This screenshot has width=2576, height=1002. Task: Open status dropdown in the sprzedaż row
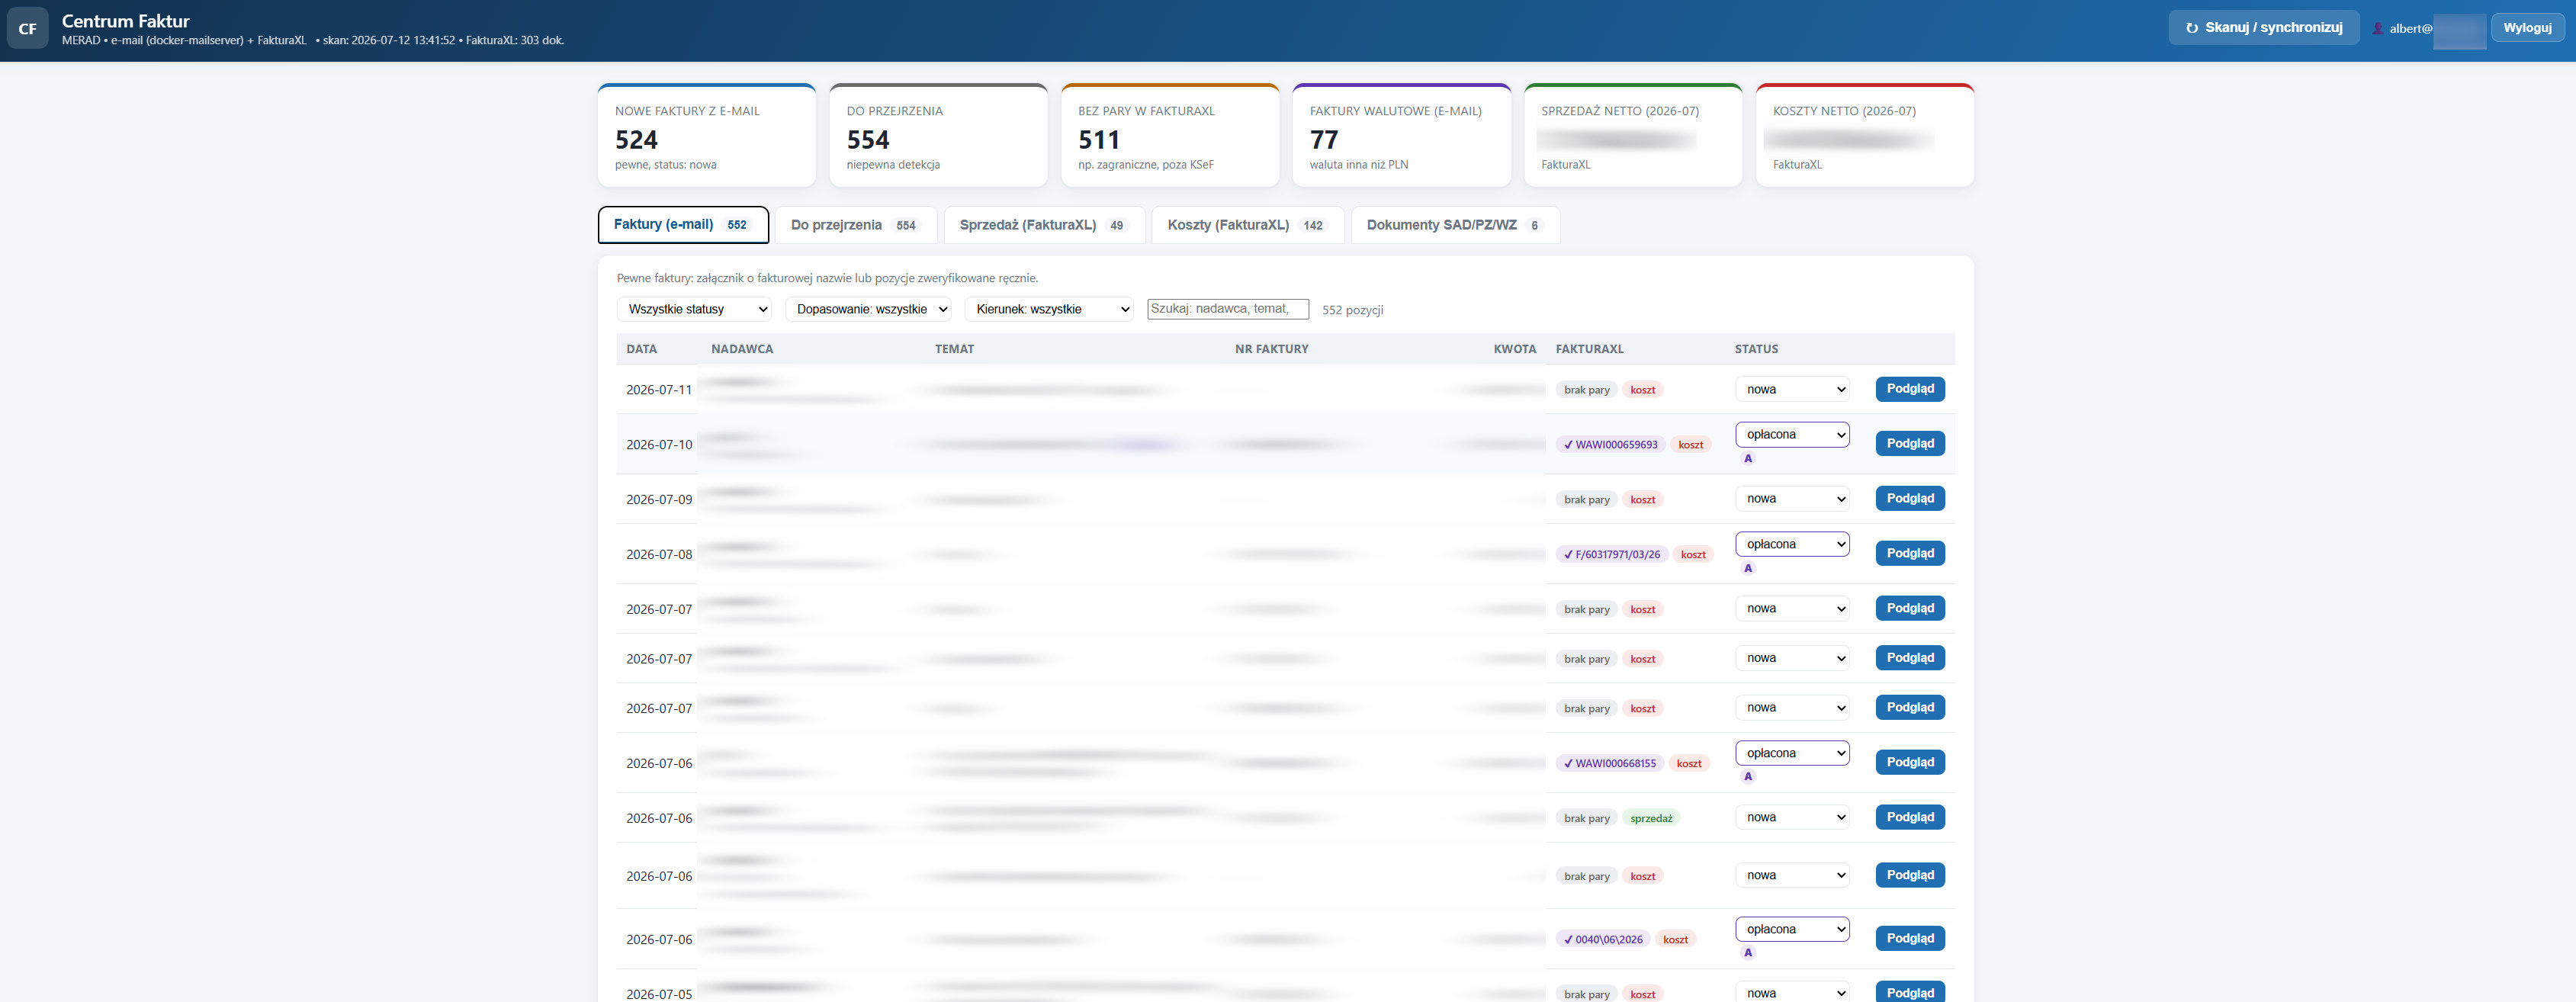coord(1792,818)
